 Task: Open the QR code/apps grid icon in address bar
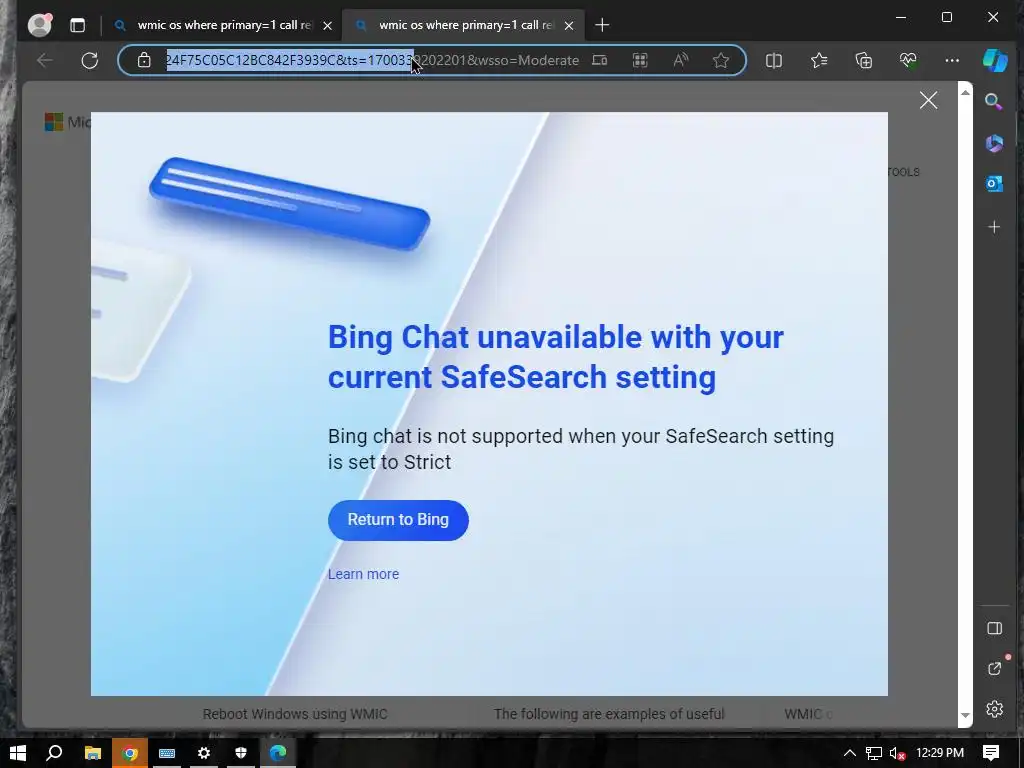point(640,61)
